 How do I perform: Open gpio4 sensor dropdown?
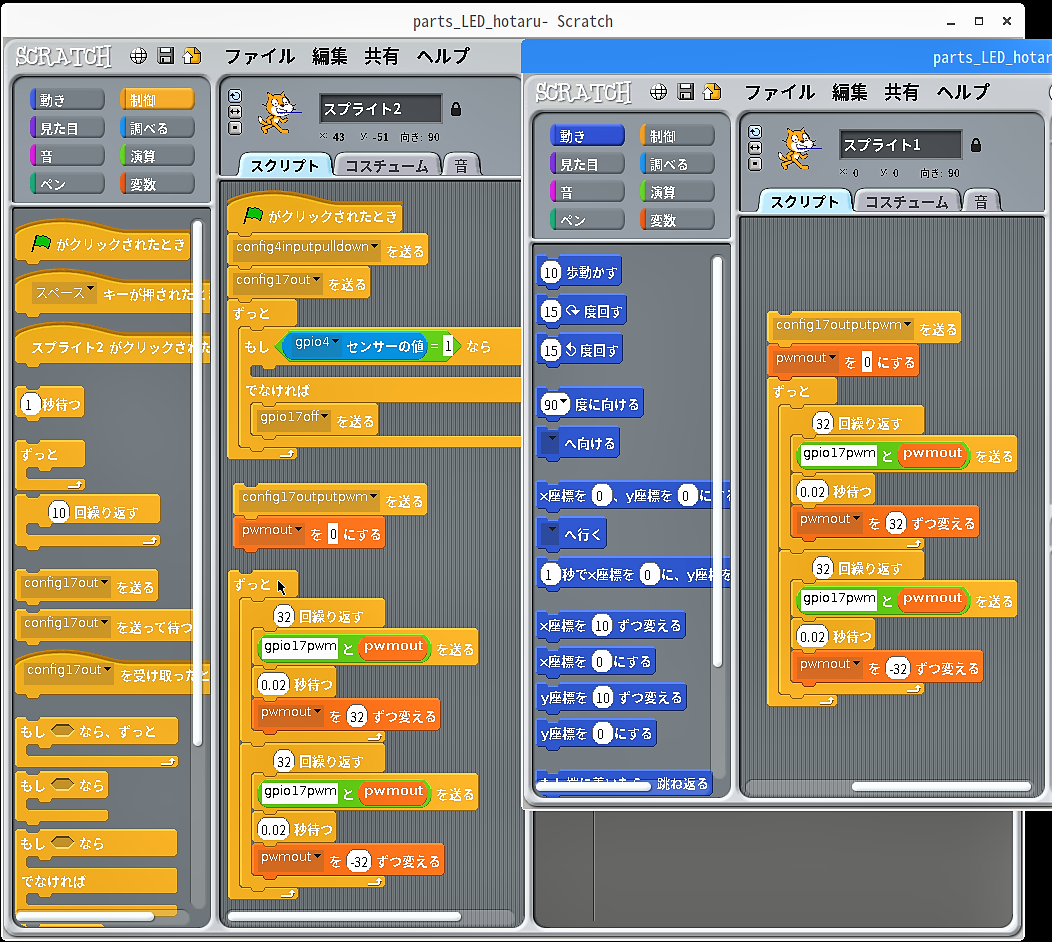(x=335, y=342)
